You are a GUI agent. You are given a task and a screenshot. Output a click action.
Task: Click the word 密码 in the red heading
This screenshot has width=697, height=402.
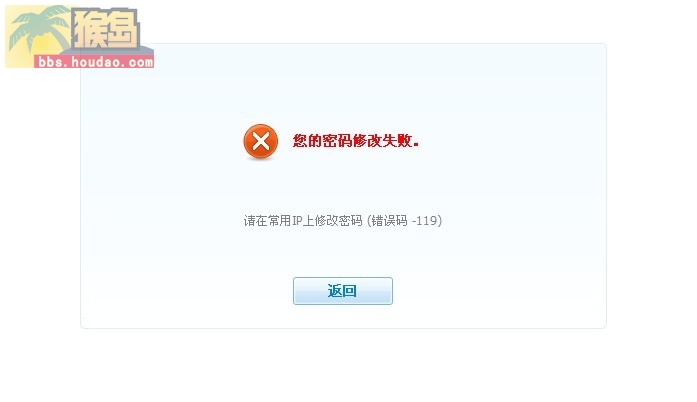337,141
